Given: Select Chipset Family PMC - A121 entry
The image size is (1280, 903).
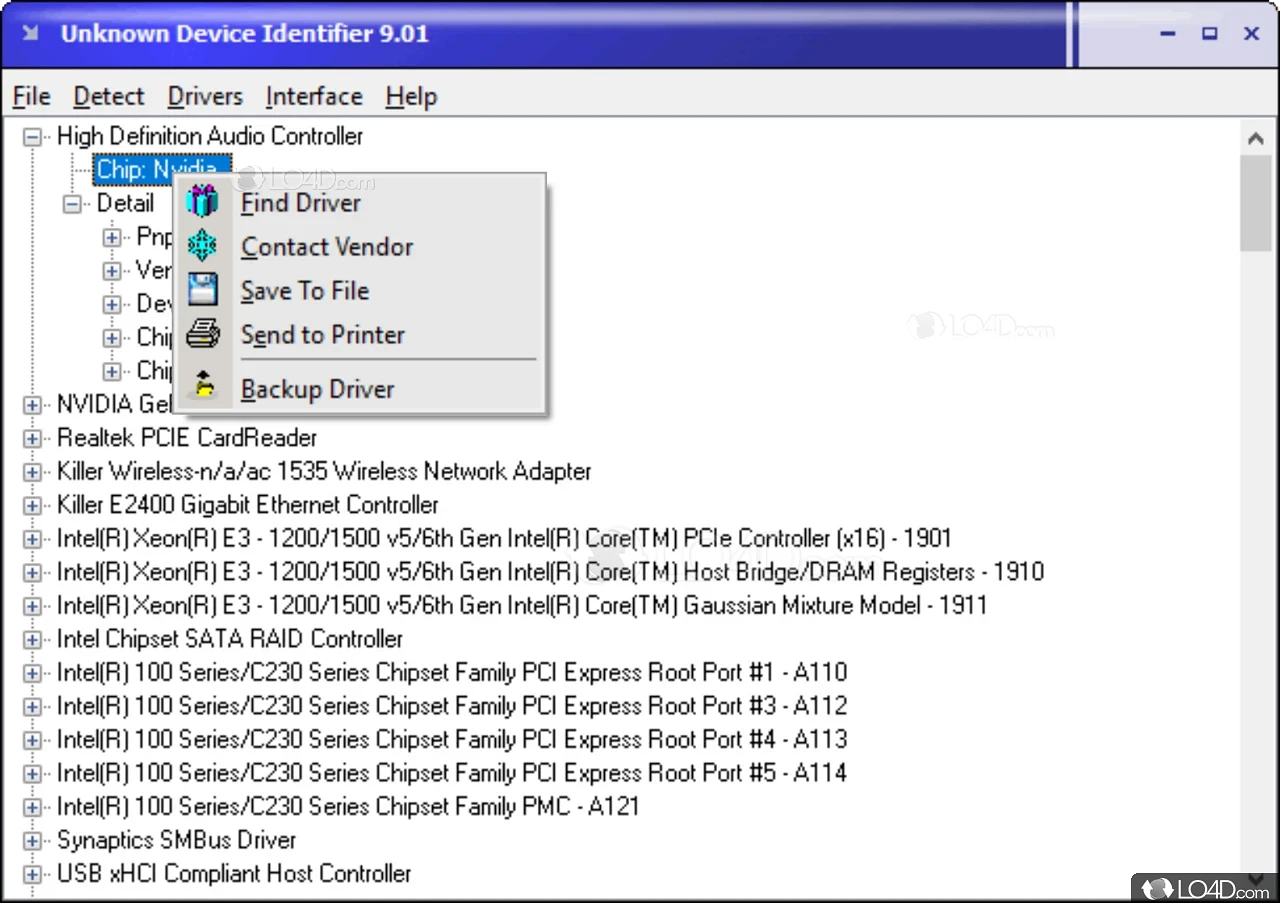Looking at the screenshot, I should click(348, 807).
